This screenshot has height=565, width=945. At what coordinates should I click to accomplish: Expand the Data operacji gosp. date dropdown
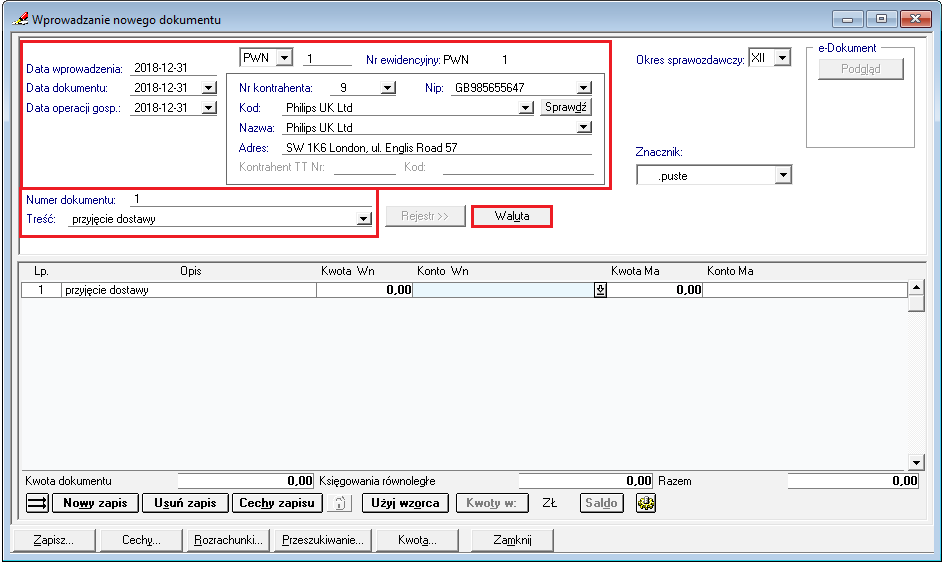[x=209, y=108]
